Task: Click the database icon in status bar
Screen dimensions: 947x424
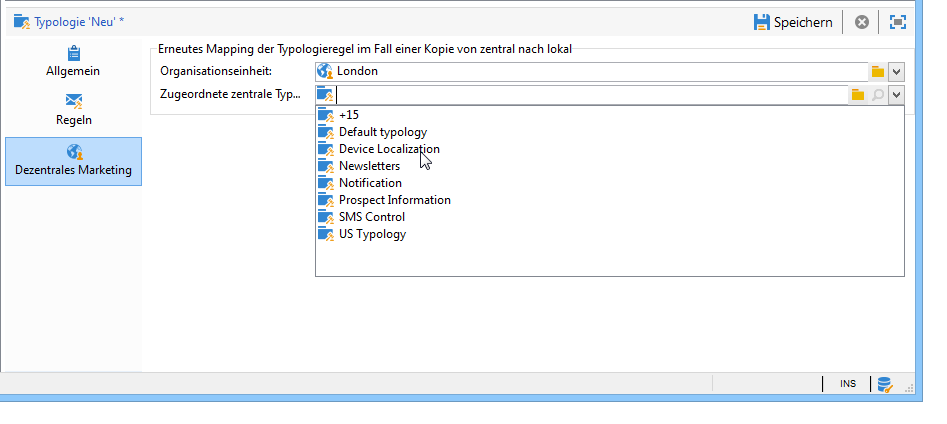Action: tap(885, 384)
